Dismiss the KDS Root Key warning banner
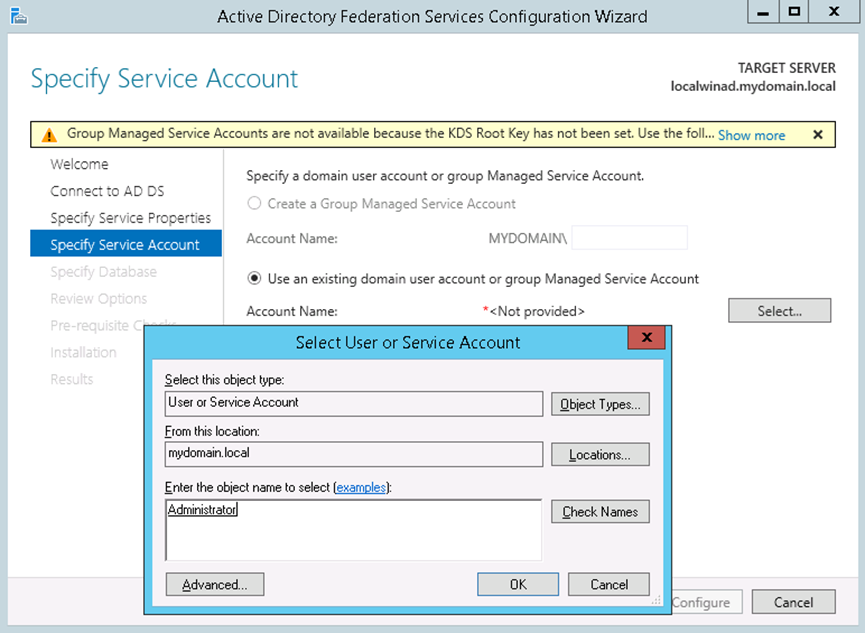 pyautogui.click(x=818, y=135)
